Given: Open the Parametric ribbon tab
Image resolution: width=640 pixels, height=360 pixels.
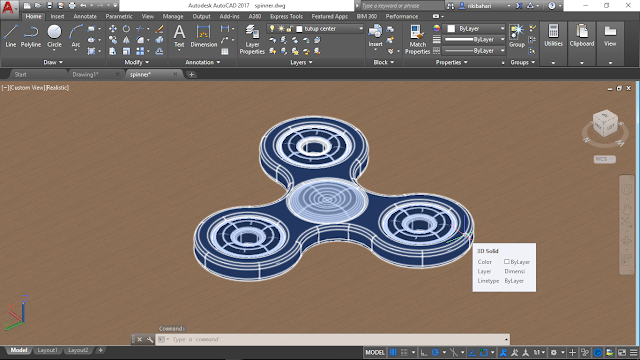Looking at the screenshot, I should [x=119, y=16].
